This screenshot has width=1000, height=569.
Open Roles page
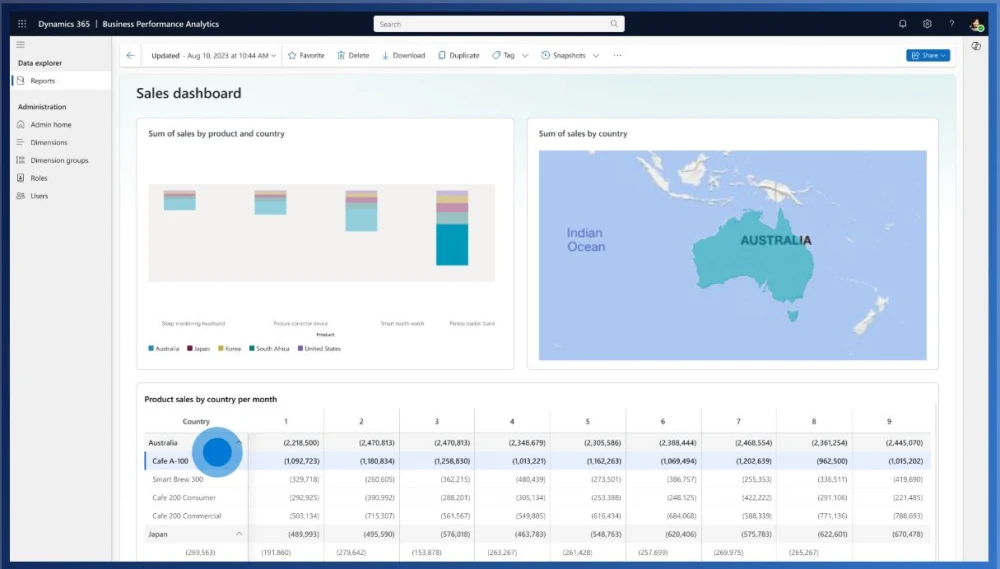click(39, 178)
